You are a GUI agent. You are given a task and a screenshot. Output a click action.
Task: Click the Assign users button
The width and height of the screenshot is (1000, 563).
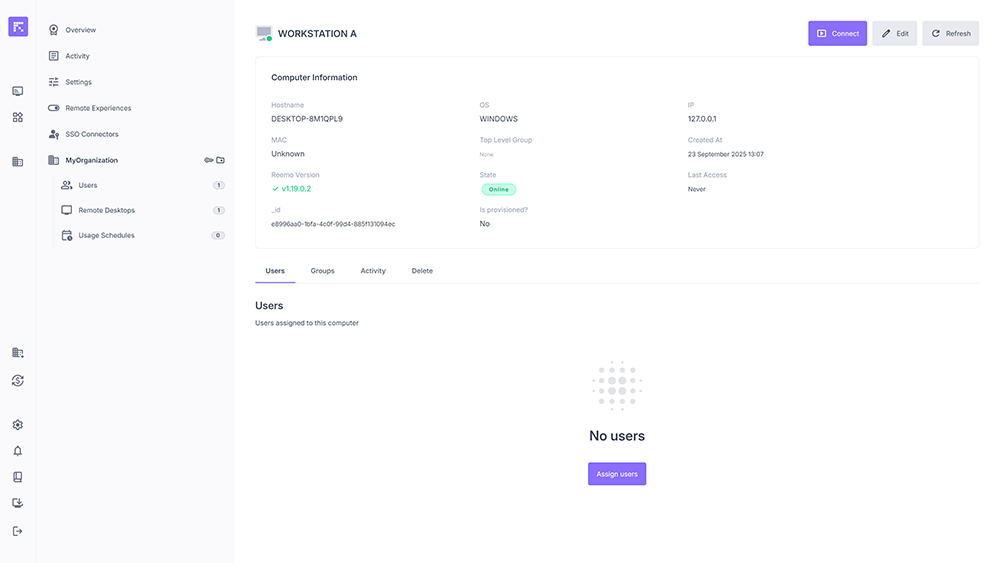click(617, 474)
